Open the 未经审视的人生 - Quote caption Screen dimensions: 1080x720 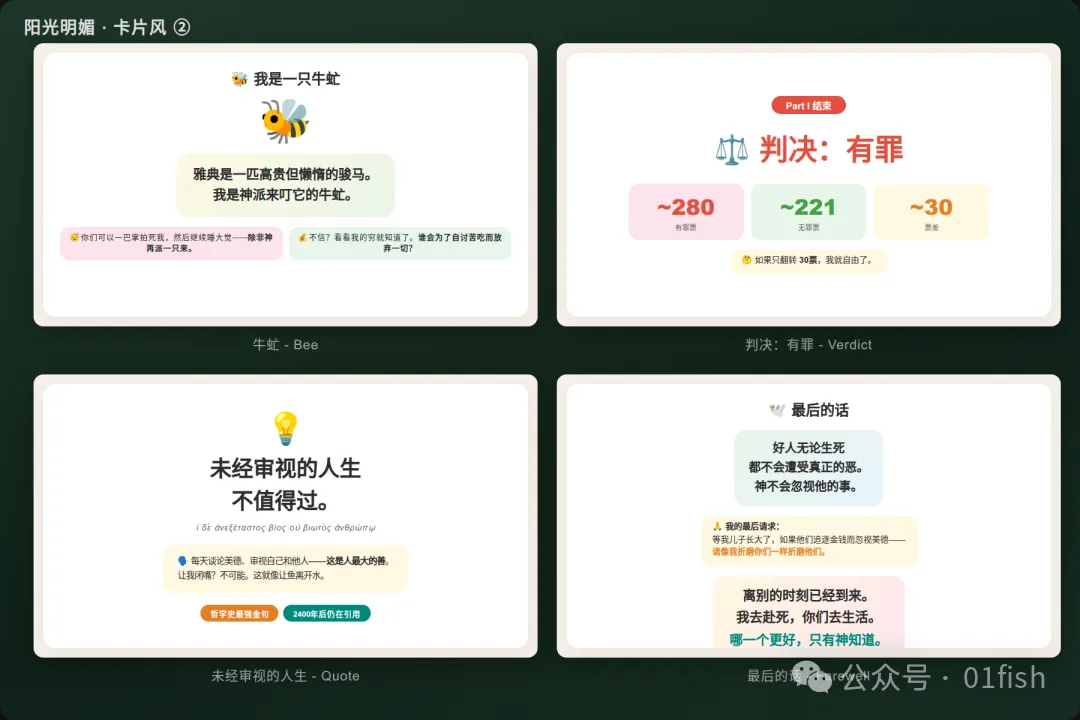[285, 676]
